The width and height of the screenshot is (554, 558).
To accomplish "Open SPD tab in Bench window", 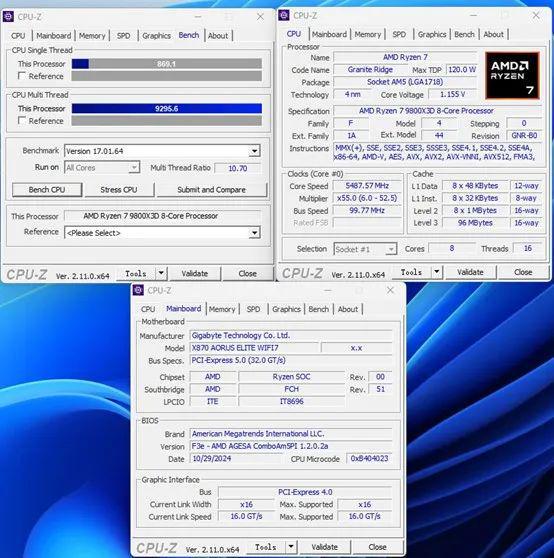I will [123, 36].
